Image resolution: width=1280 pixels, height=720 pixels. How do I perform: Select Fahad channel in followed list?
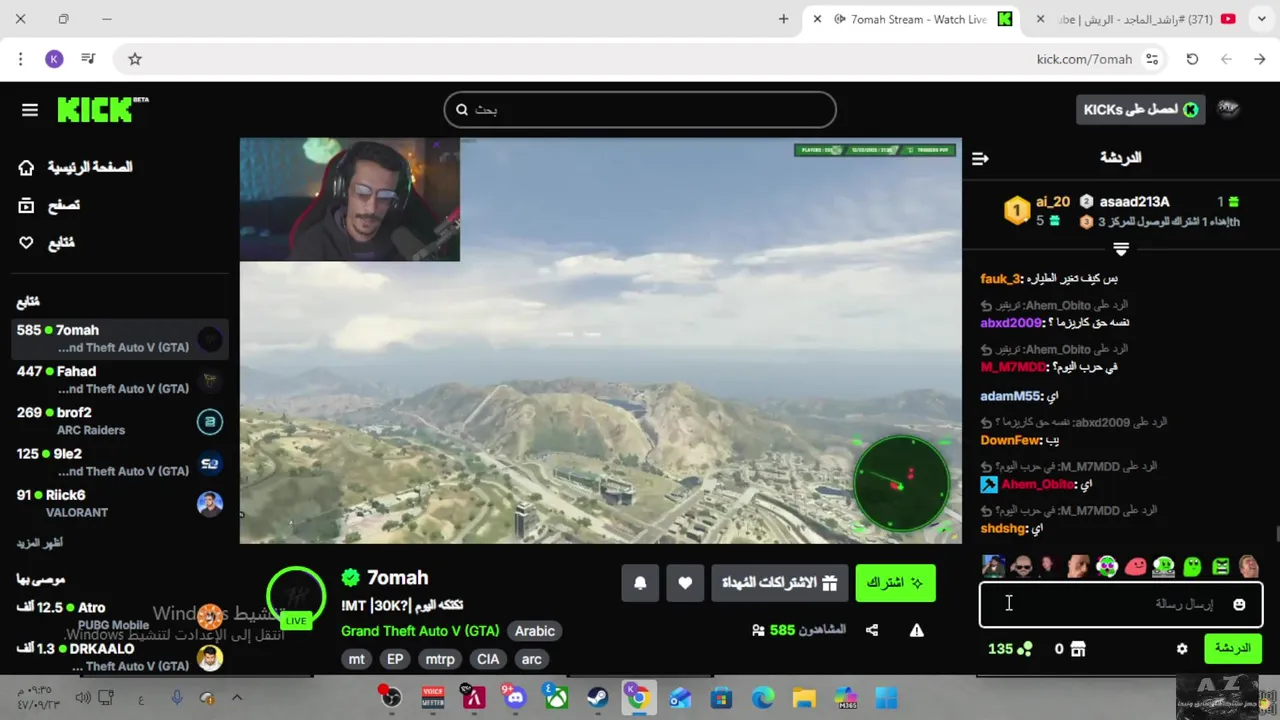[x=120, y=379]
